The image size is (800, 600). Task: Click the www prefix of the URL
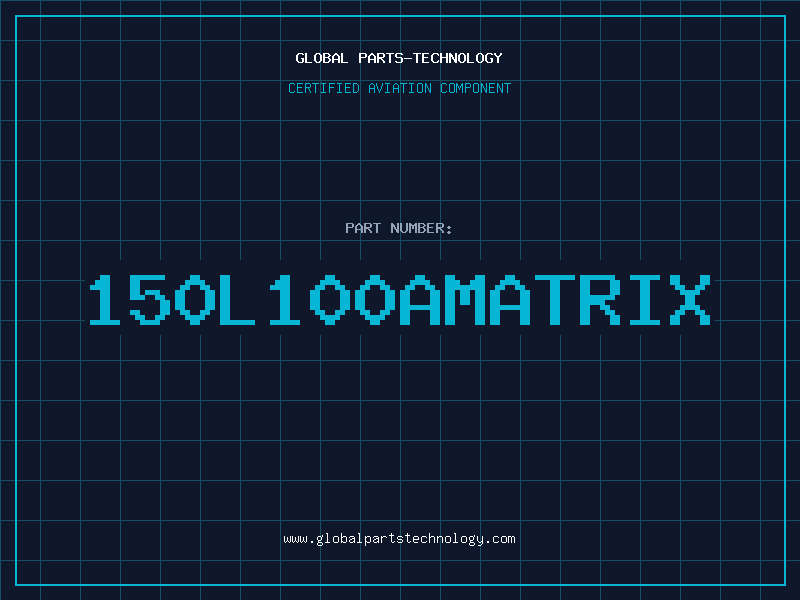pyautogui.click(x=295, y=539)
